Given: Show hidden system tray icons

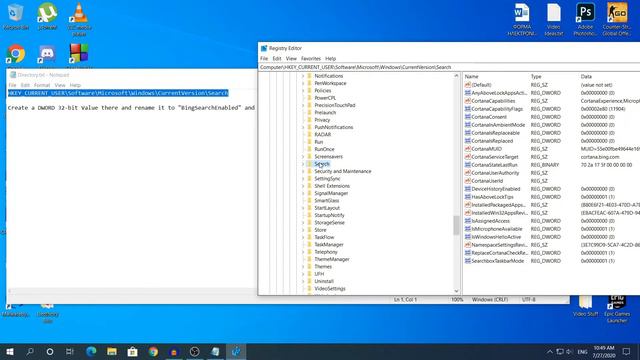Looking at the screenshot, I should tap(550, 351).
